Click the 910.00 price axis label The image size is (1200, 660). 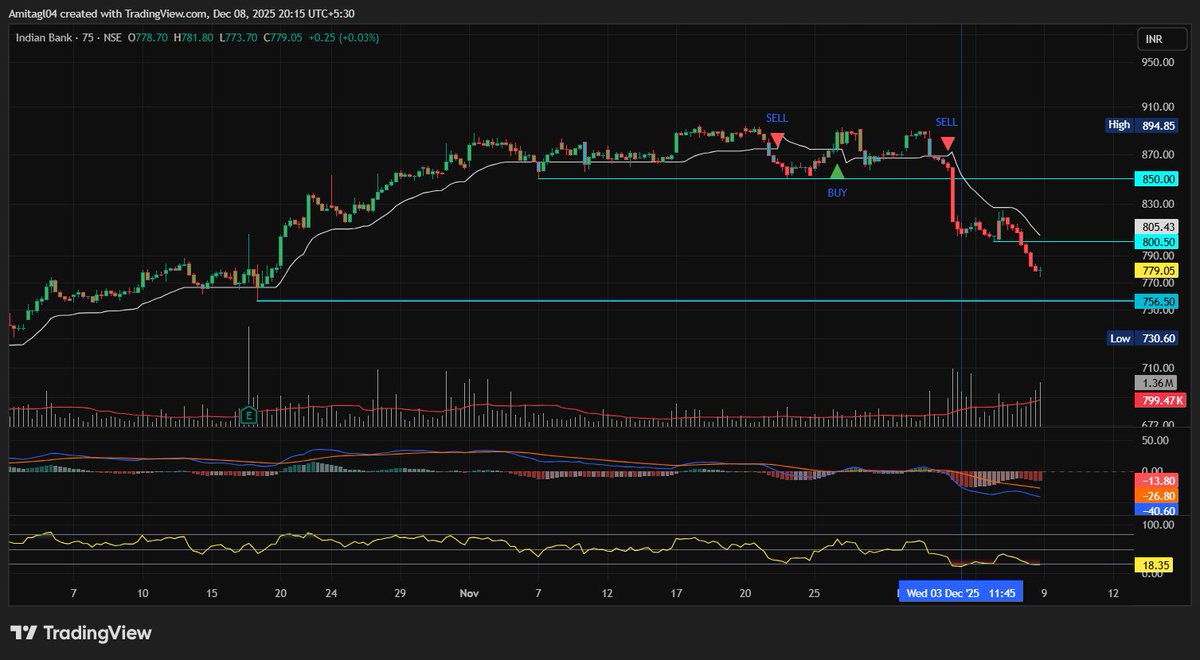pyautogui.click(x=1157, y=107)
